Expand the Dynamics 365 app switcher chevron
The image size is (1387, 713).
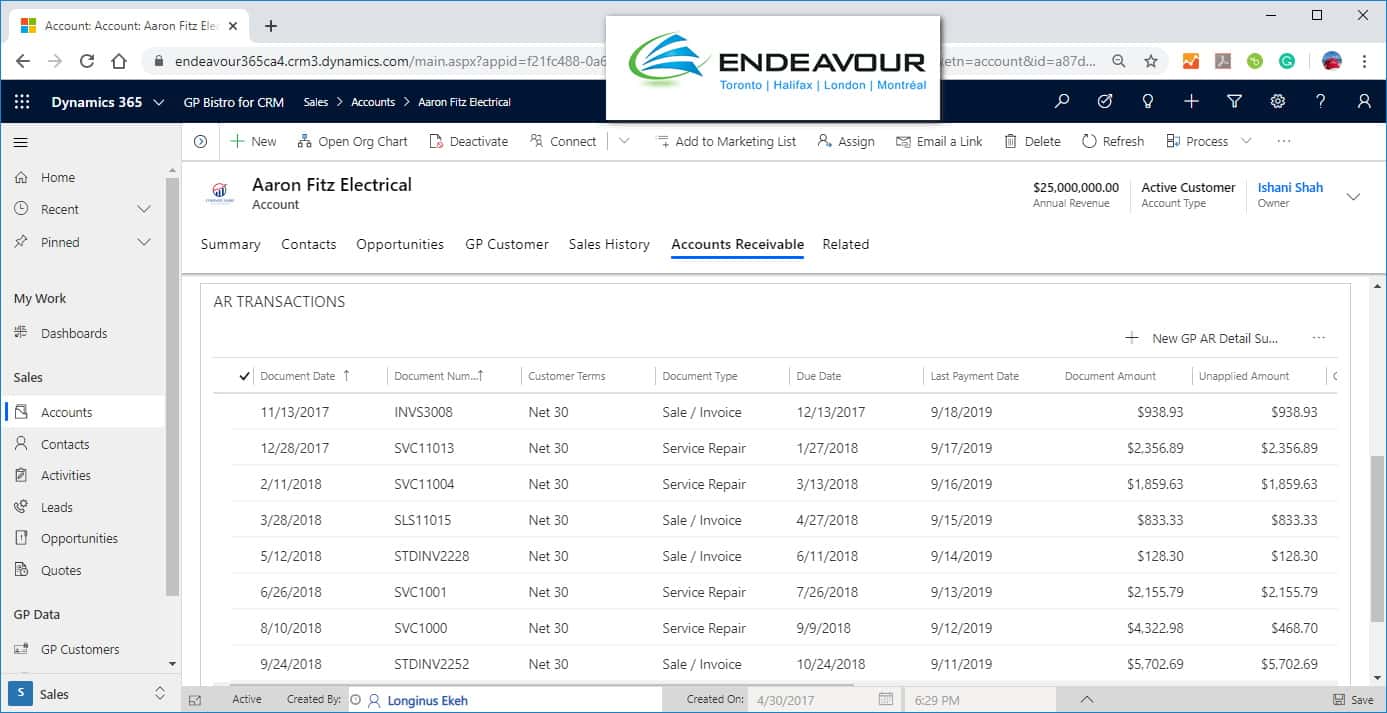click(x=159, y=102)
